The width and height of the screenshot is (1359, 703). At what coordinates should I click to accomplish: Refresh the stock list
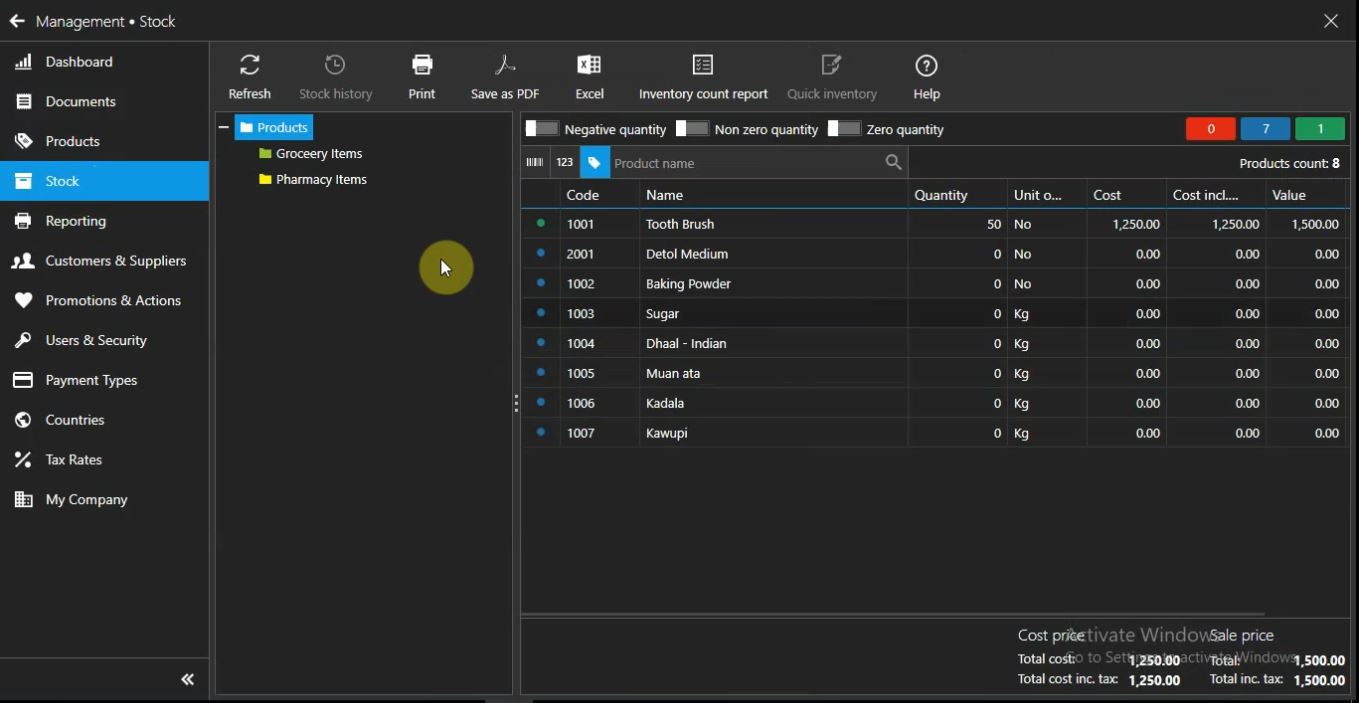250,77
